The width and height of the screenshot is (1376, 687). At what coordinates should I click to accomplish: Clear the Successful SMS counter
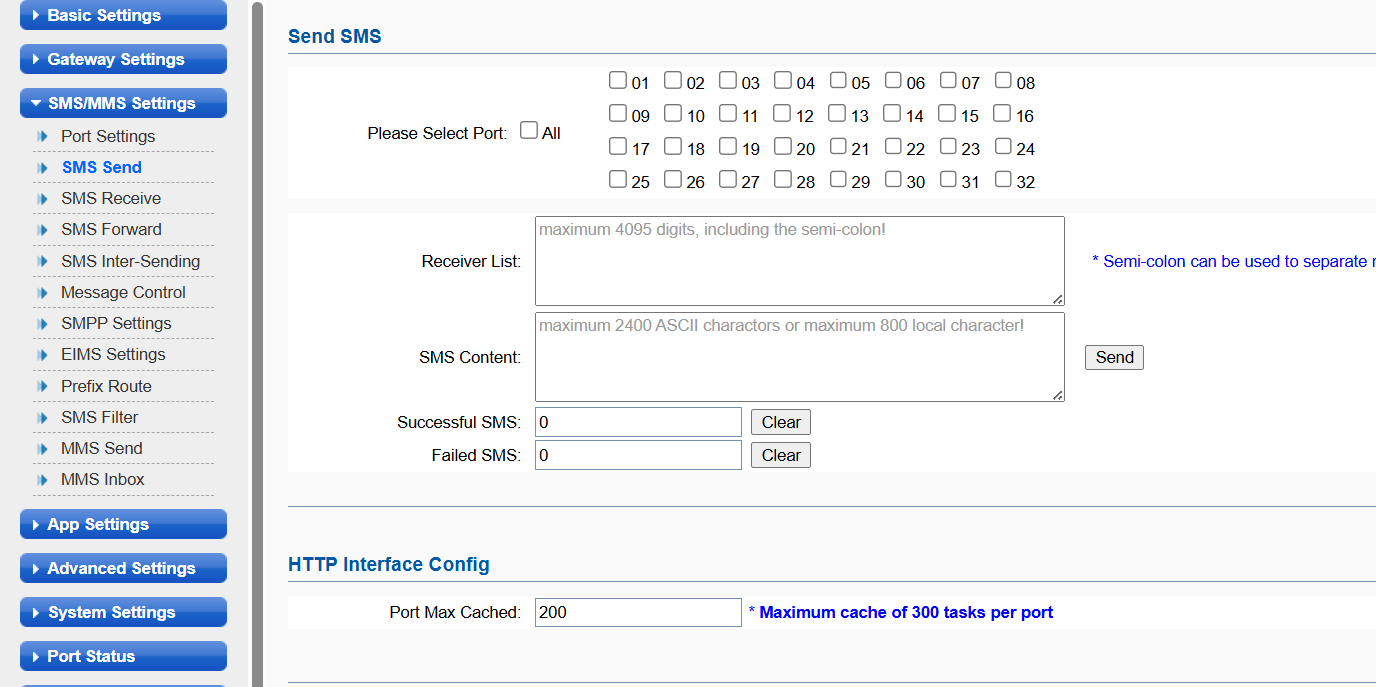(x=780, y=422)
